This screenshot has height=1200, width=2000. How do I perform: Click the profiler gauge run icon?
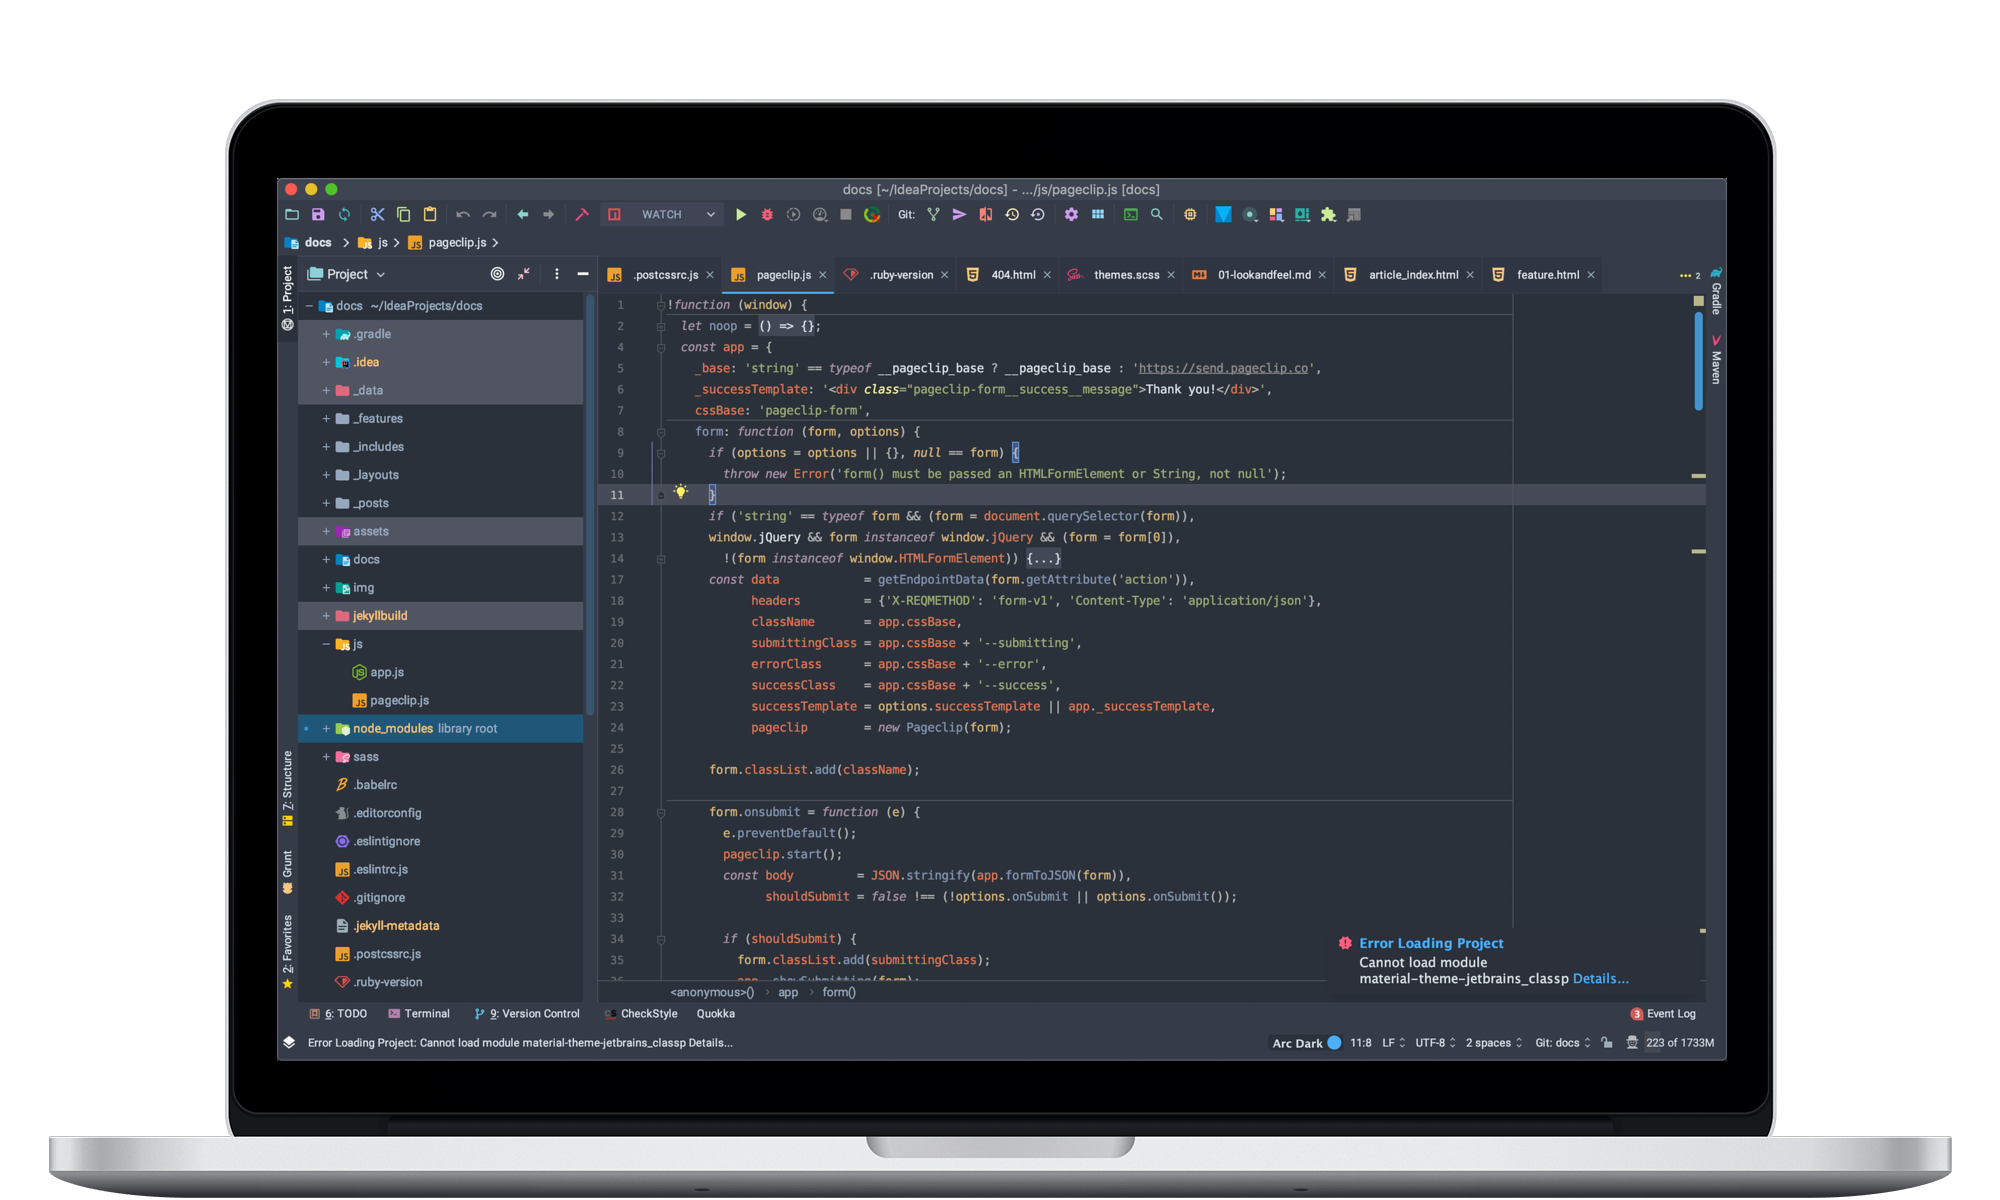tap(820, 214)
